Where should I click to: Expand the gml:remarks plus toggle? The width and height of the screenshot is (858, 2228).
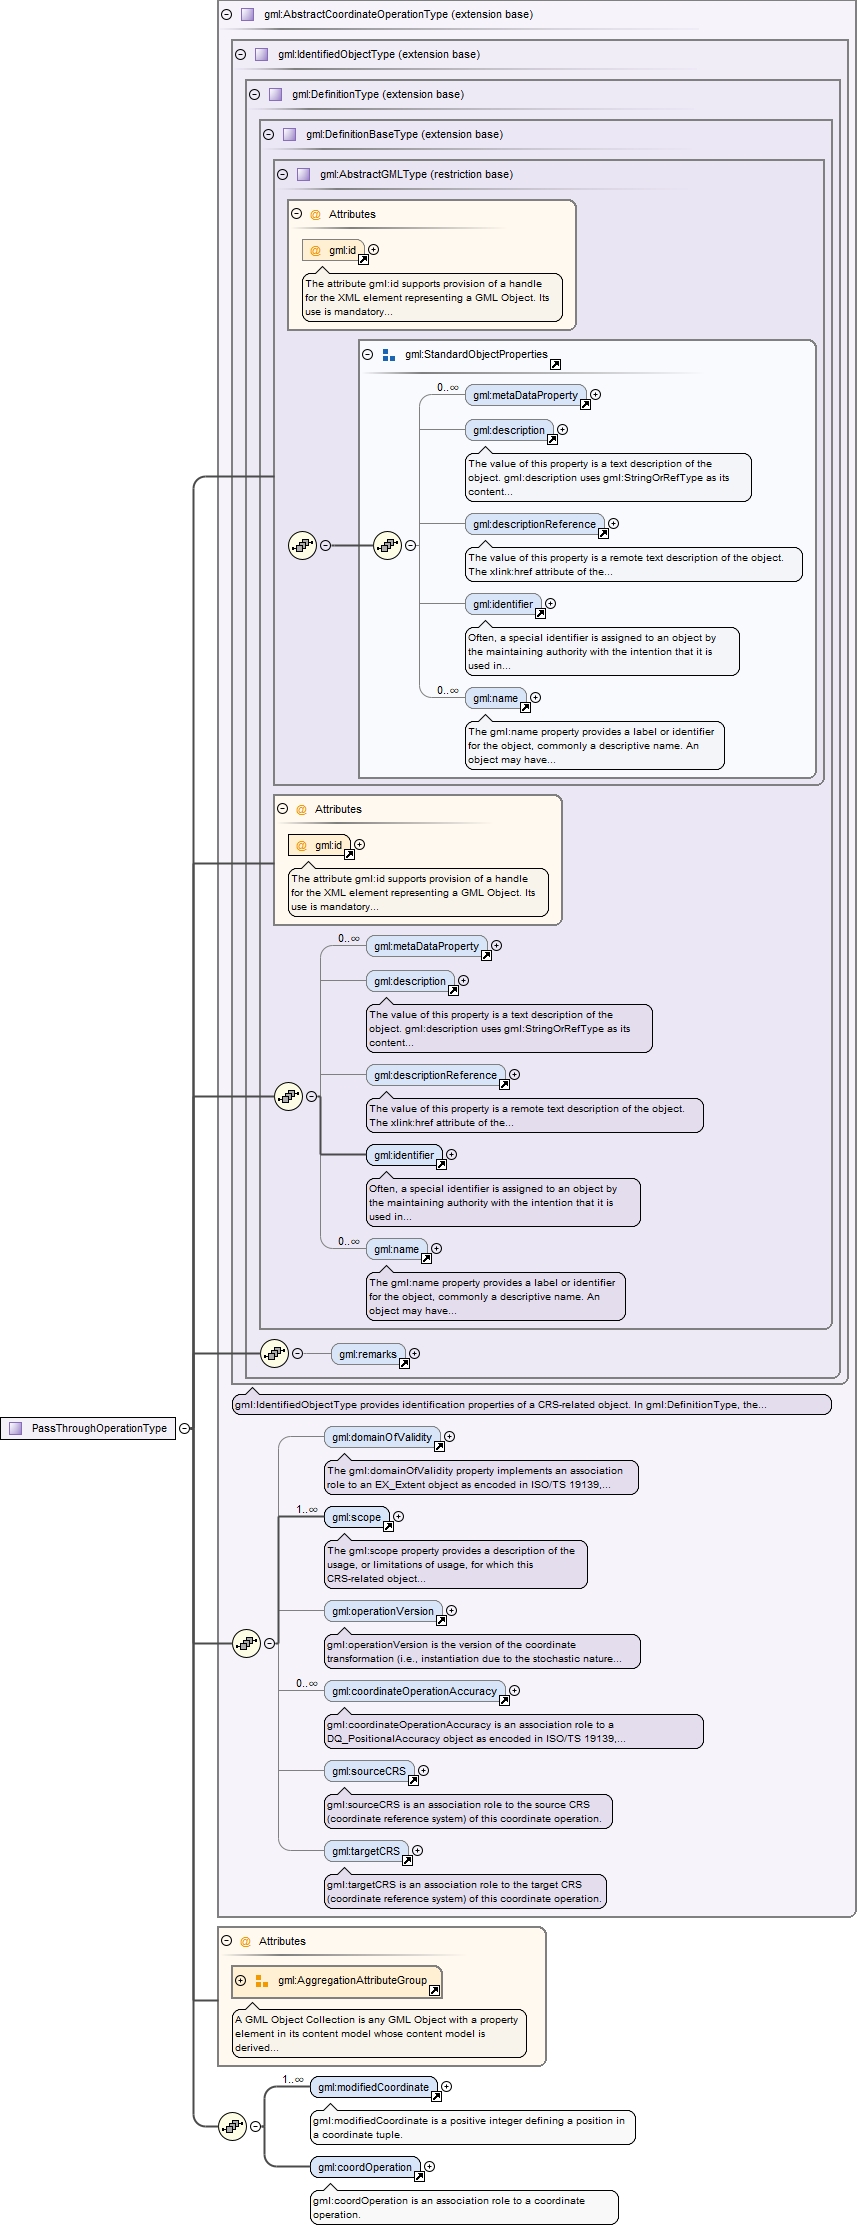[x=414, y=1353]
